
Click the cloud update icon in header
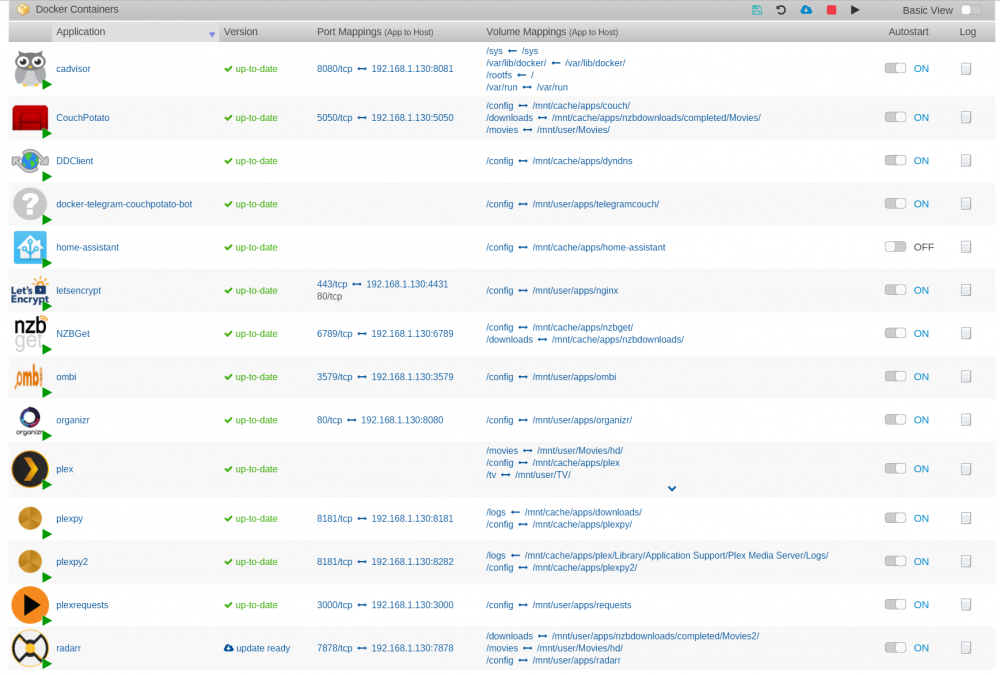(x=806, y=10)
